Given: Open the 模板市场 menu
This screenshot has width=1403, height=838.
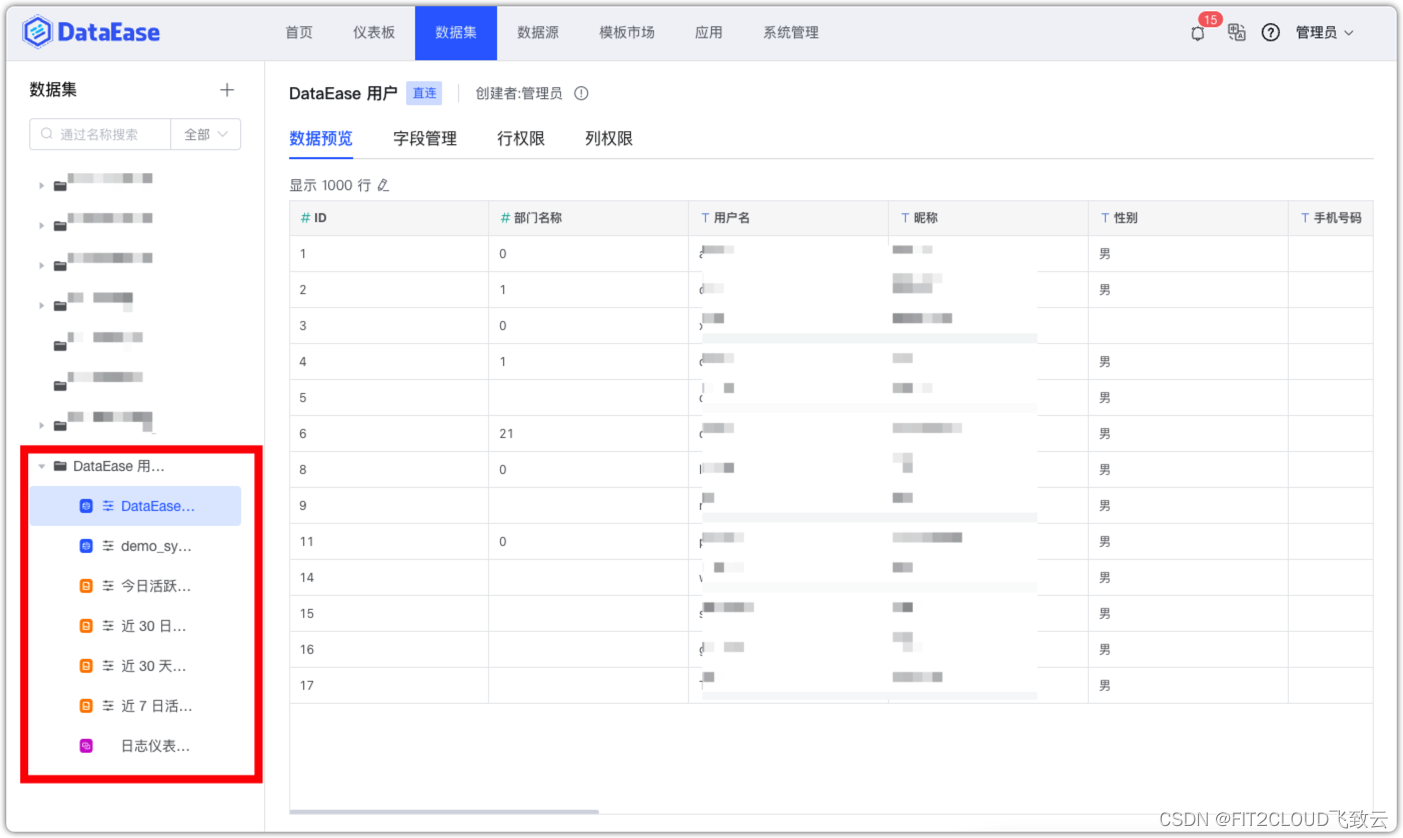Looking at the screenshot, I should click(627, 33).
